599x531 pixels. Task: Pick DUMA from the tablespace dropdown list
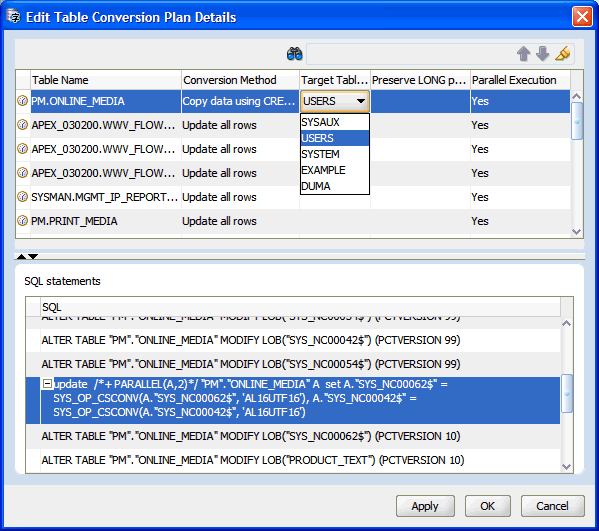(335, 186)
